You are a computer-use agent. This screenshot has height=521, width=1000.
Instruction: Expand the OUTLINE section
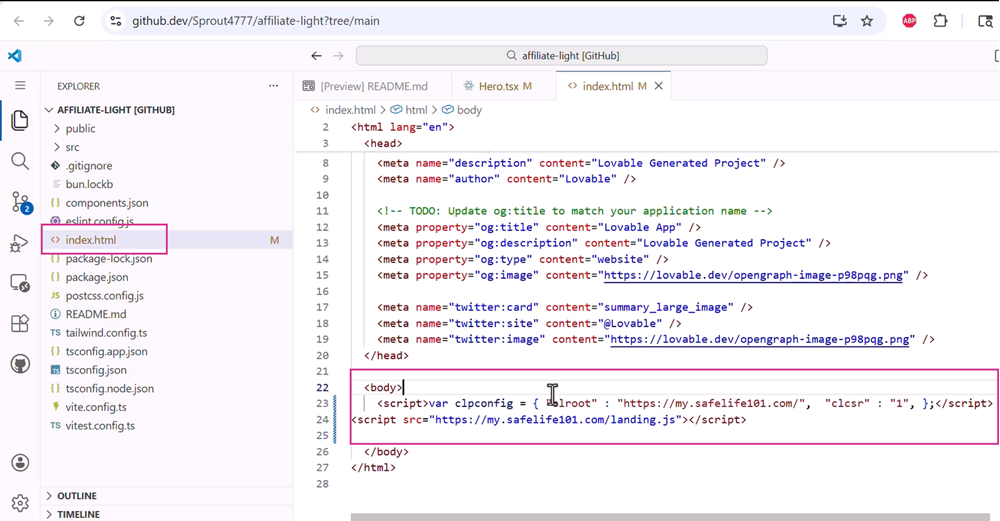point(77,495)
